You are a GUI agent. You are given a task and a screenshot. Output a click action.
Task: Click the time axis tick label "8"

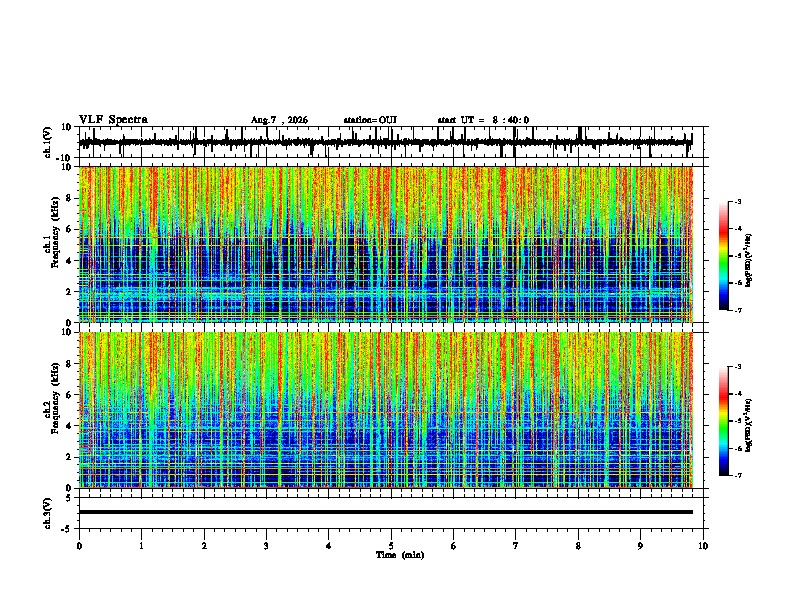tap(578, 546)
